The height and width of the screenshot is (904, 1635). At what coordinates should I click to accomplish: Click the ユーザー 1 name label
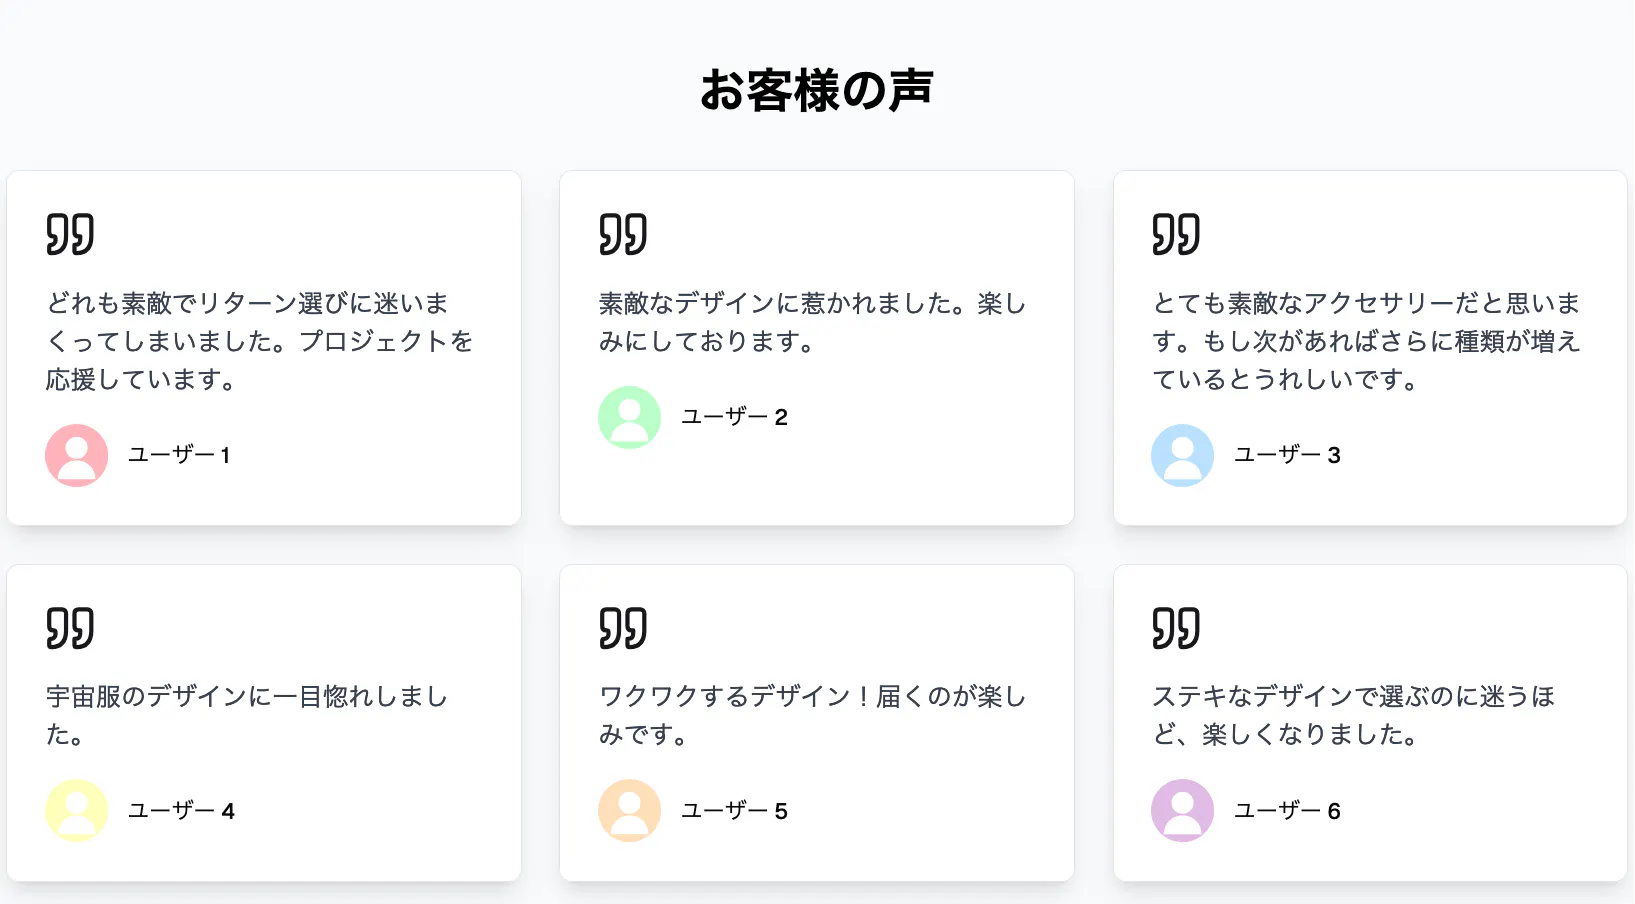tap(180, 455)
